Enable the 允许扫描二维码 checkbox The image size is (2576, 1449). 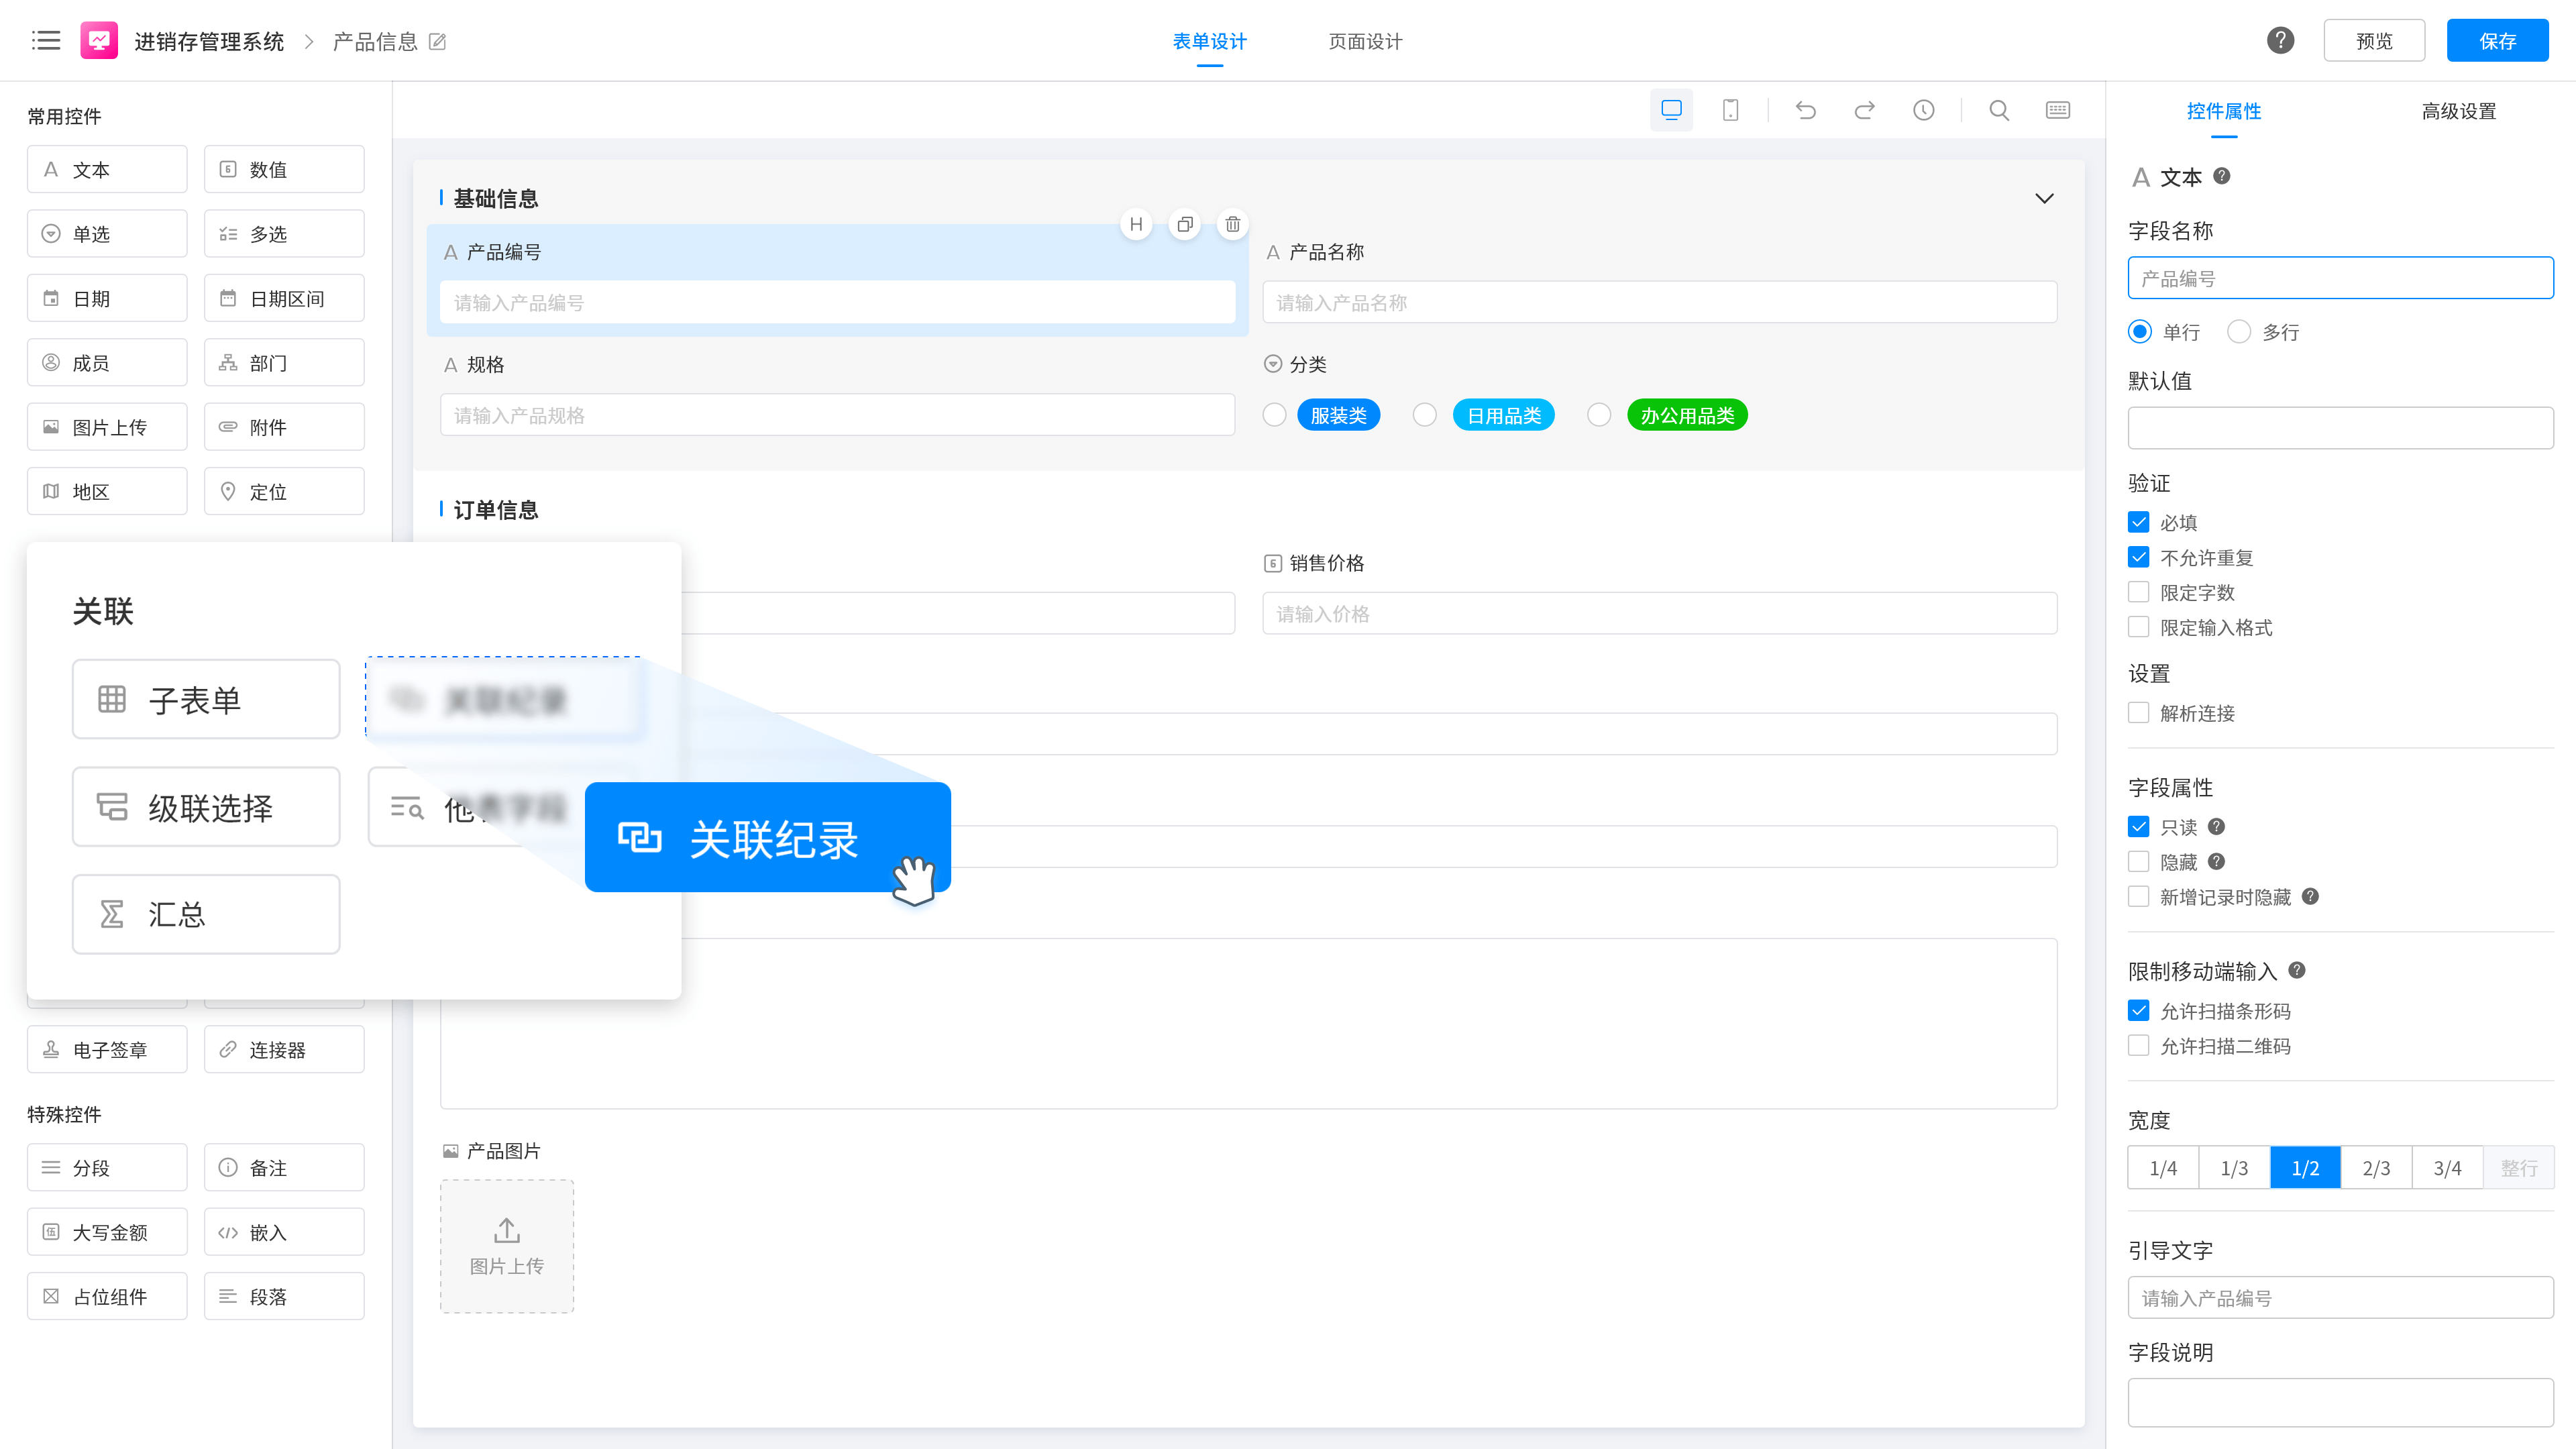click(2139, 1045)
